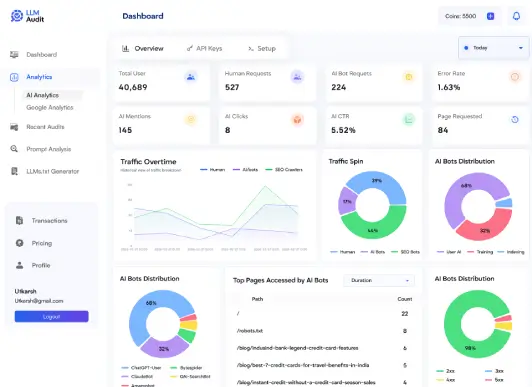
Task: Open notifications via the bell icon
Action: pos(516,16)
